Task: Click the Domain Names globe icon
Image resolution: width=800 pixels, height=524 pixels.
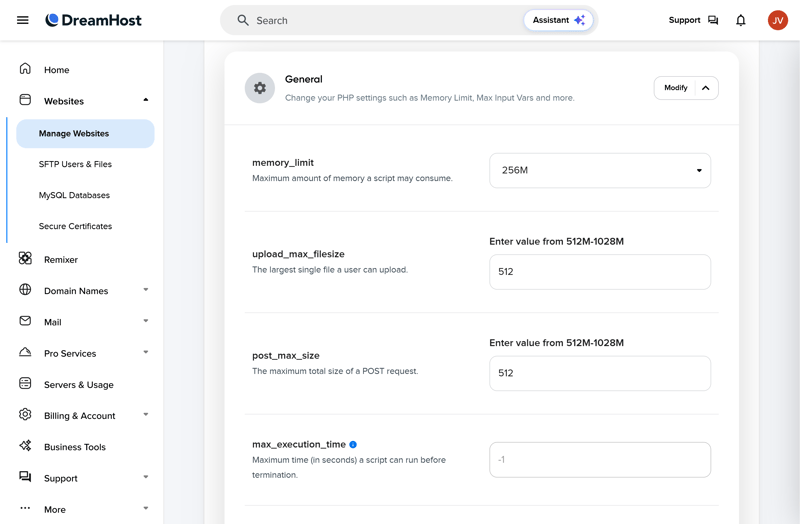Action: [x=25, y=290]
